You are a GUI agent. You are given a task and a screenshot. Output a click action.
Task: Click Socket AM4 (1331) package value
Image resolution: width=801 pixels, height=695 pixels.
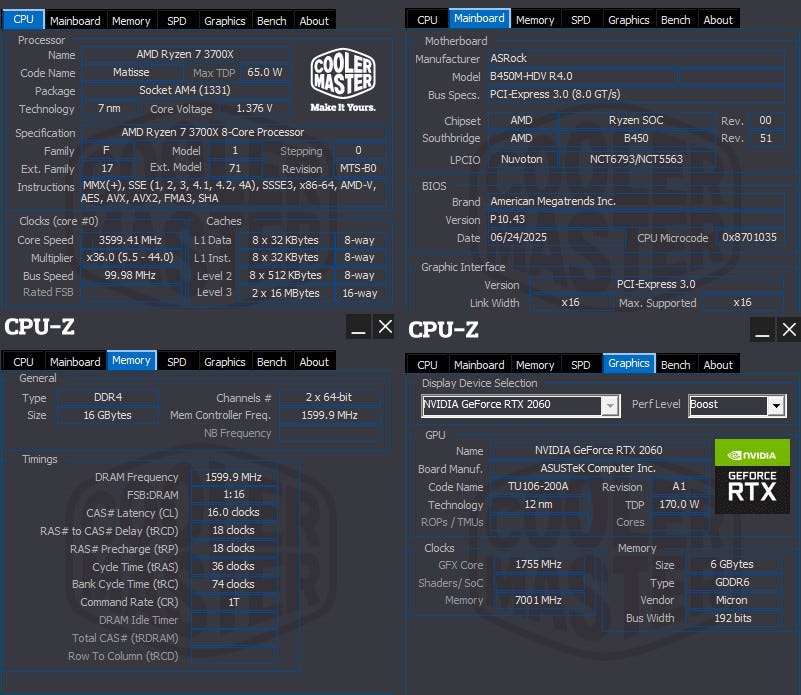[x=185, y=90]
